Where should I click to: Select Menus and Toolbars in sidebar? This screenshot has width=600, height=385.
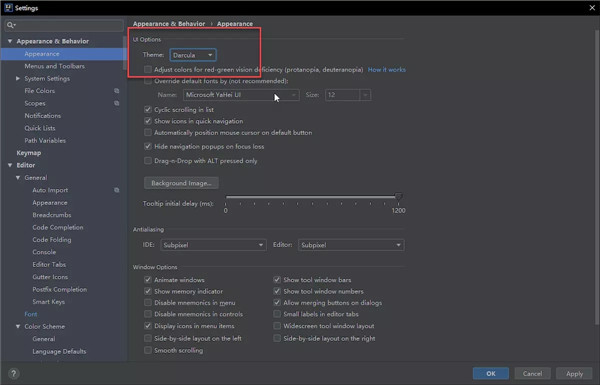55,66
